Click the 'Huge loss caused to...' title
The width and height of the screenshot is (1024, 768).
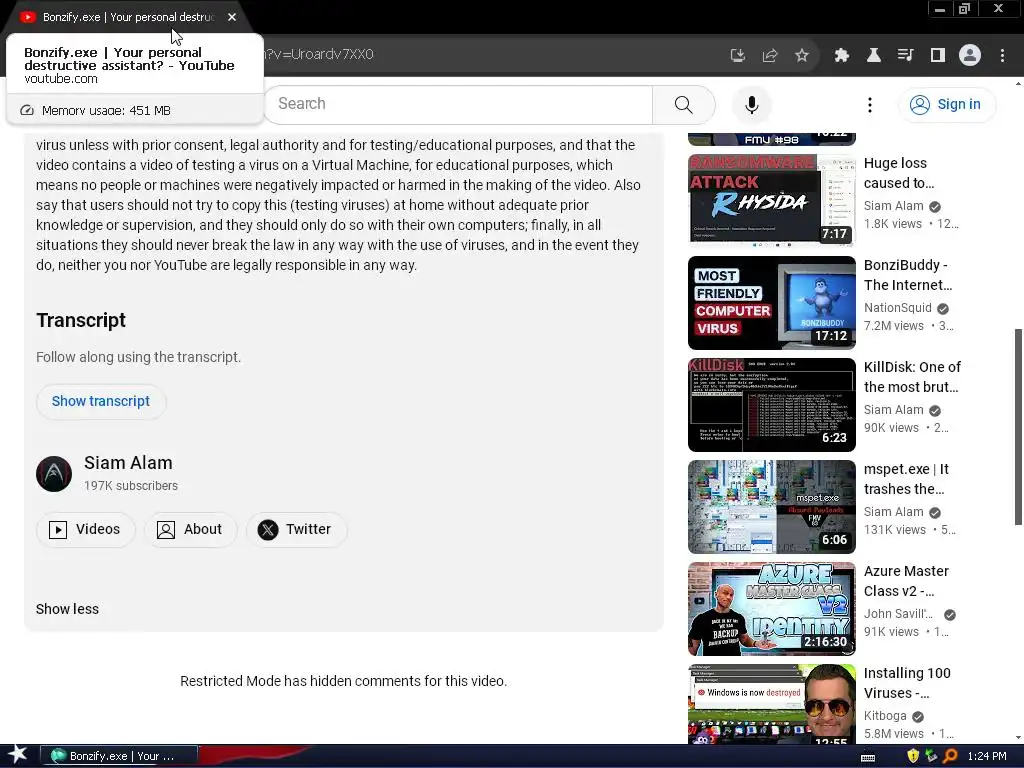899,173
